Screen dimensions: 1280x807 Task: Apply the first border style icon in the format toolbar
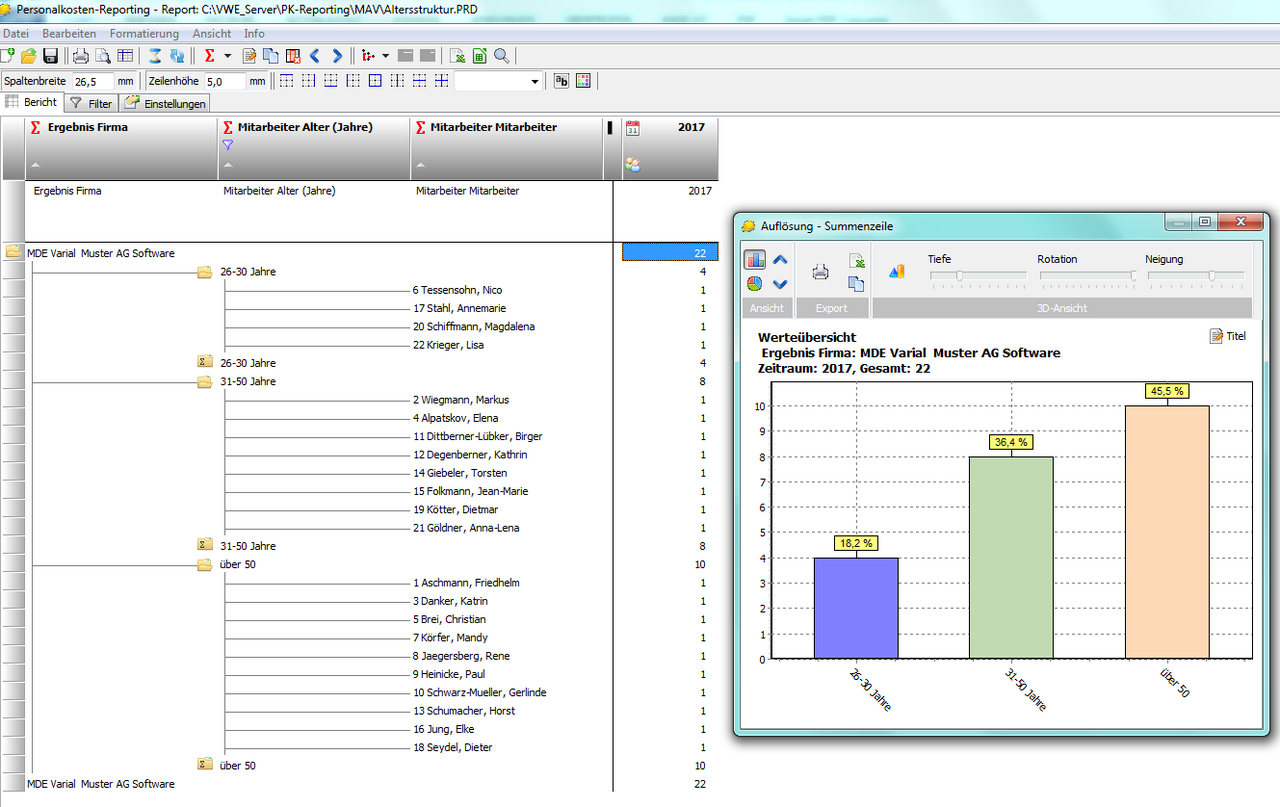pyautogui.click(x=286, y=81)
